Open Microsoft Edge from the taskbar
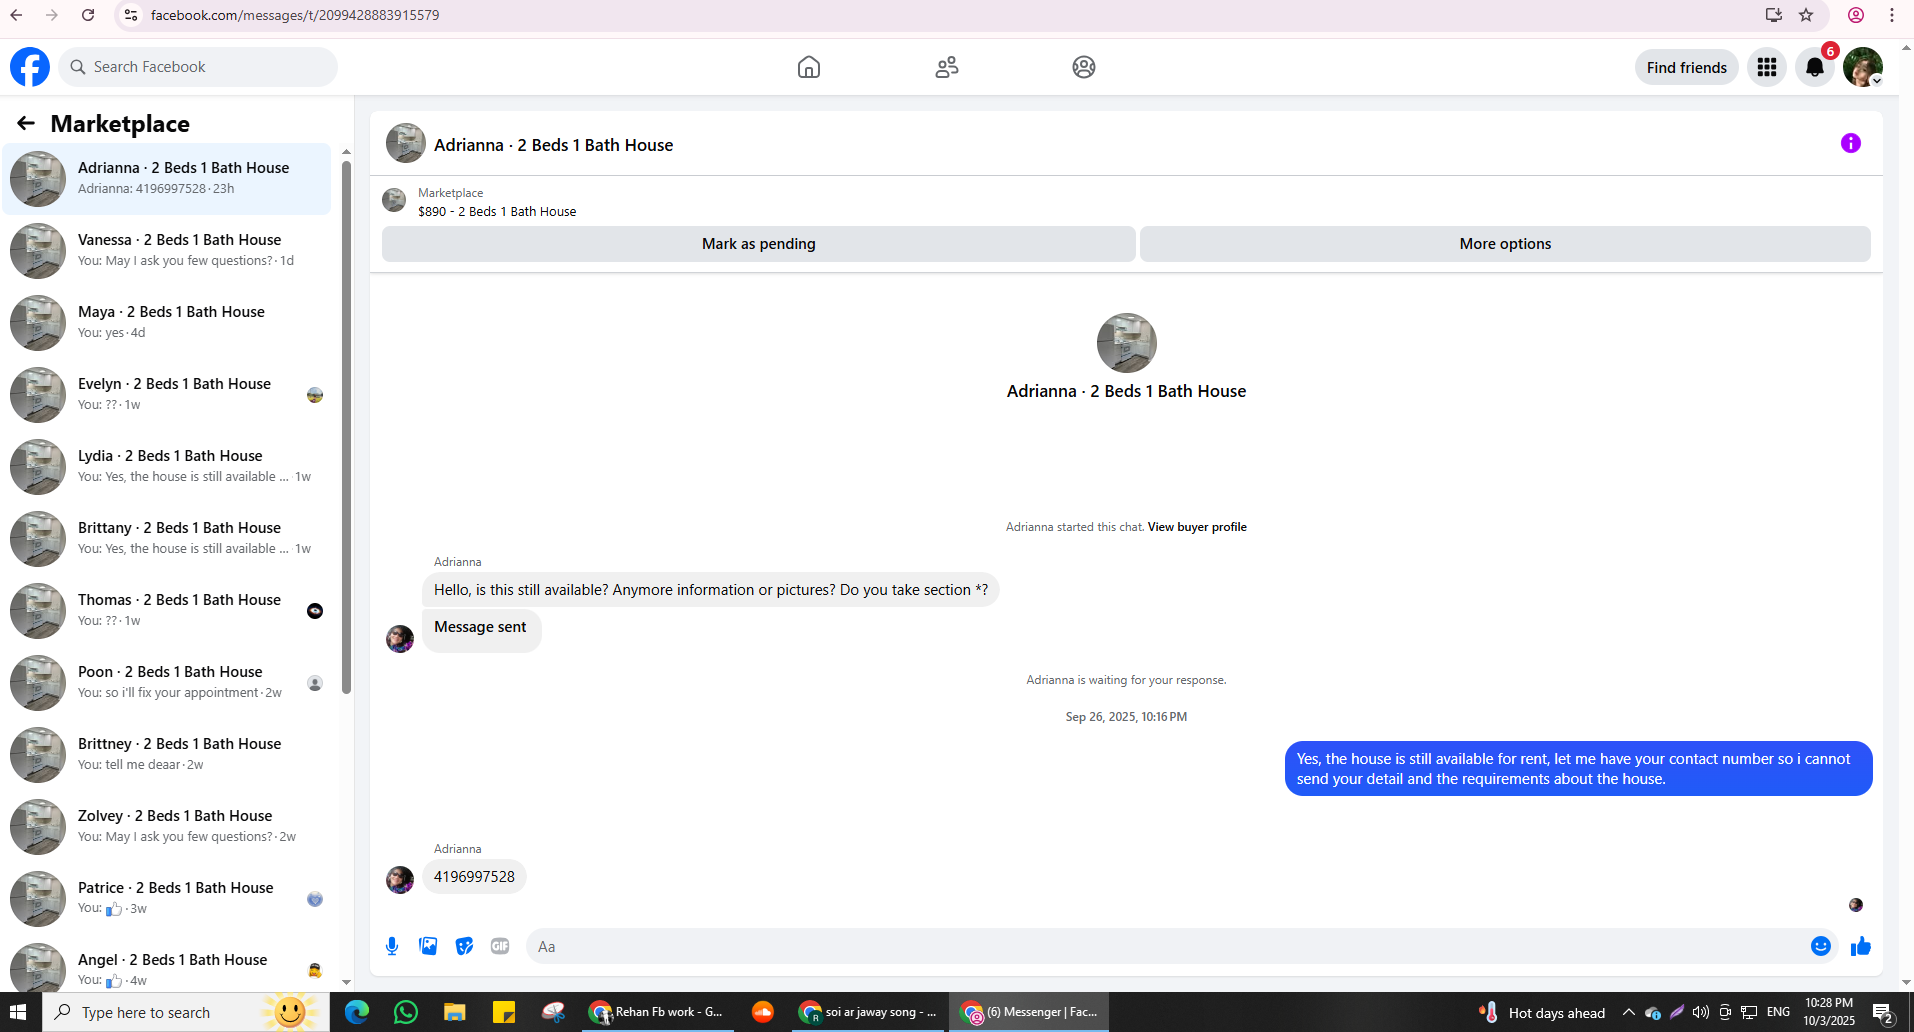This screenshot has height=1032, width=1914. [x=357, y=1012]
